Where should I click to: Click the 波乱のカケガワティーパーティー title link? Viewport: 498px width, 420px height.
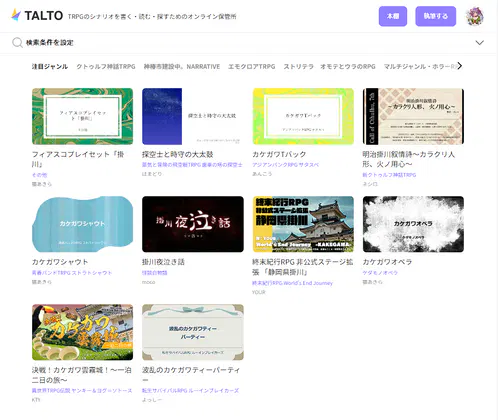[x=191, y=375]
